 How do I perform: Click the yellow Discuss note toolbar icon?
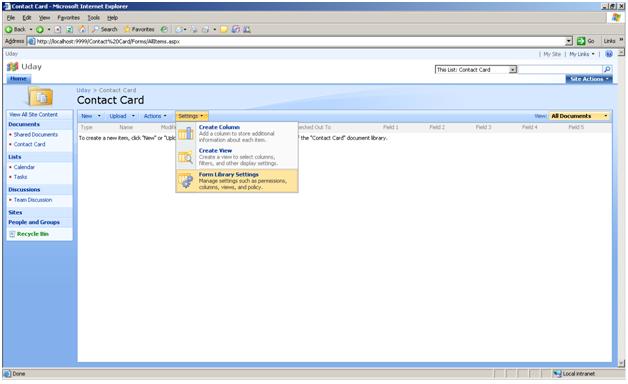(224, 29)
